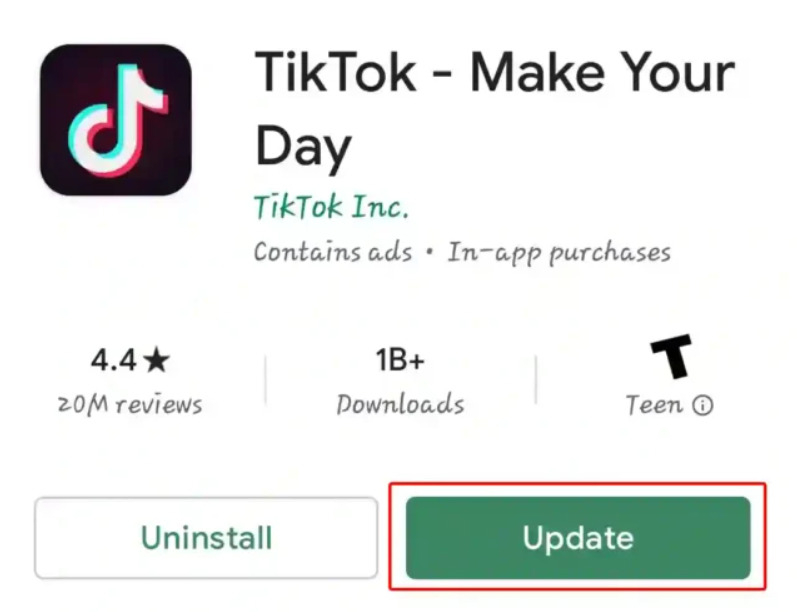Click the star icon beside 4.4
The width and height of the screenshot is (797, 612).
(x=157, y=360)
